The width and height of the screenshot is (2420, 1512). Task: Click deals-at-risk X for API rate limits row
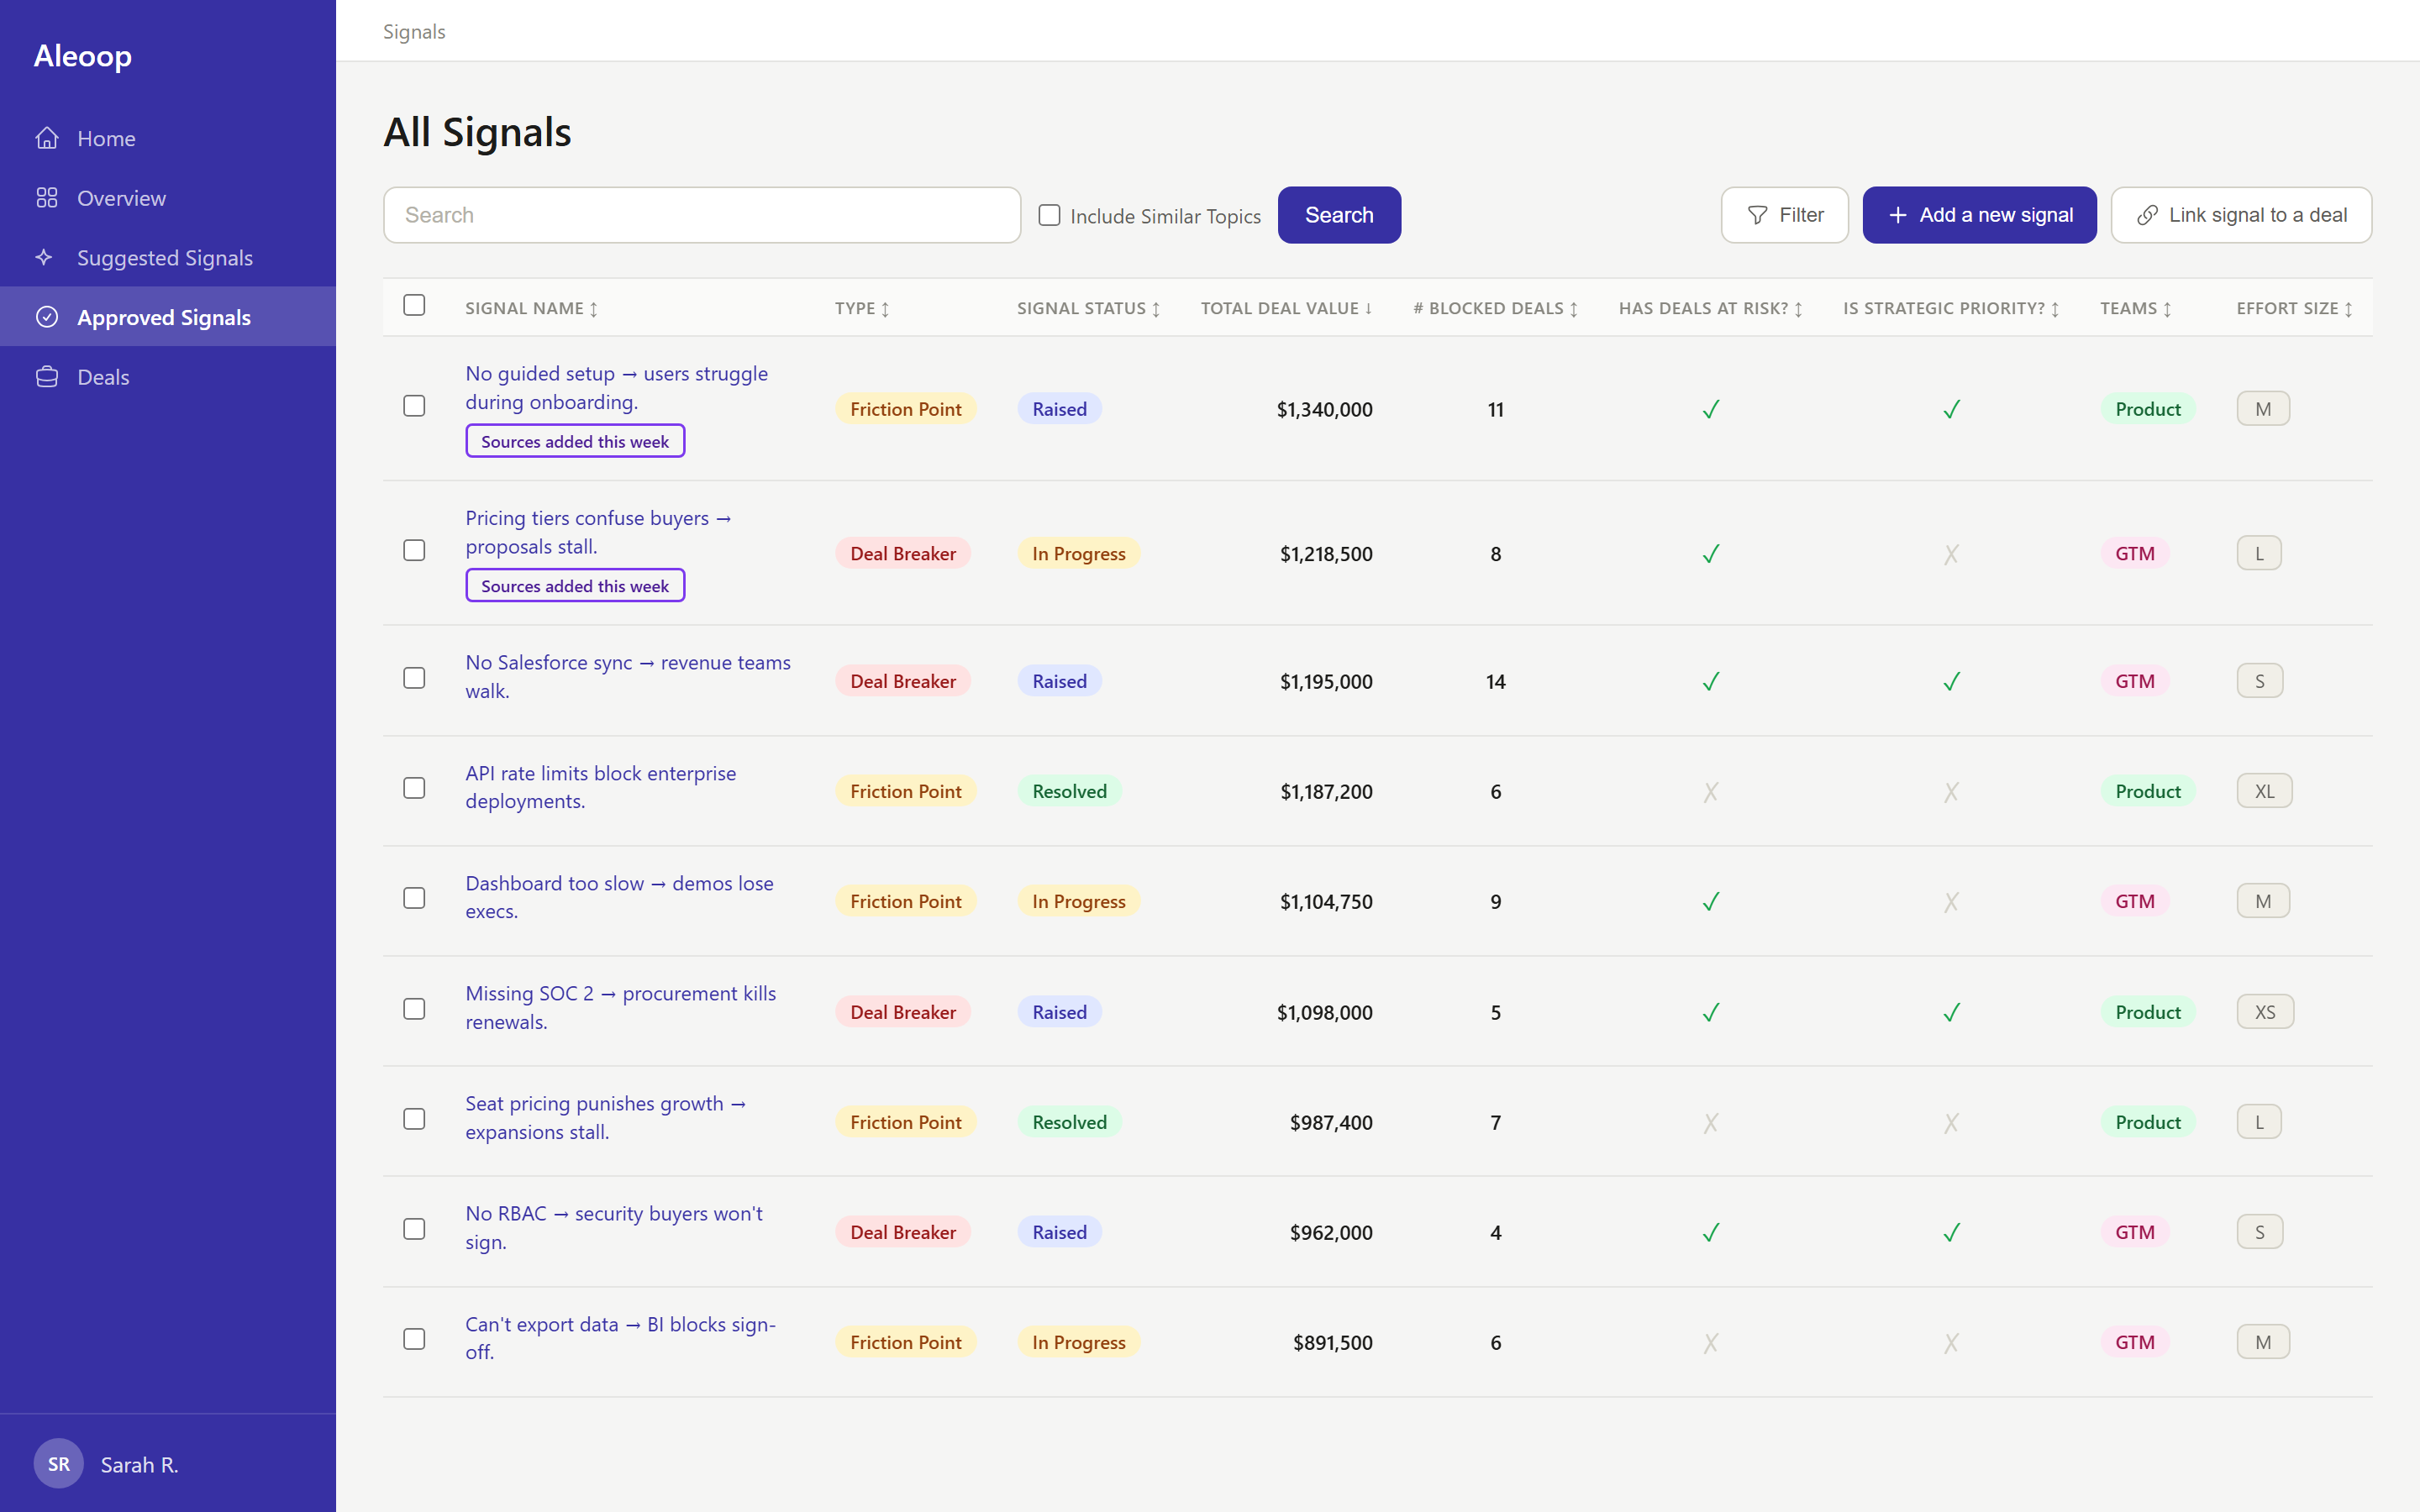click(1711, 792)
